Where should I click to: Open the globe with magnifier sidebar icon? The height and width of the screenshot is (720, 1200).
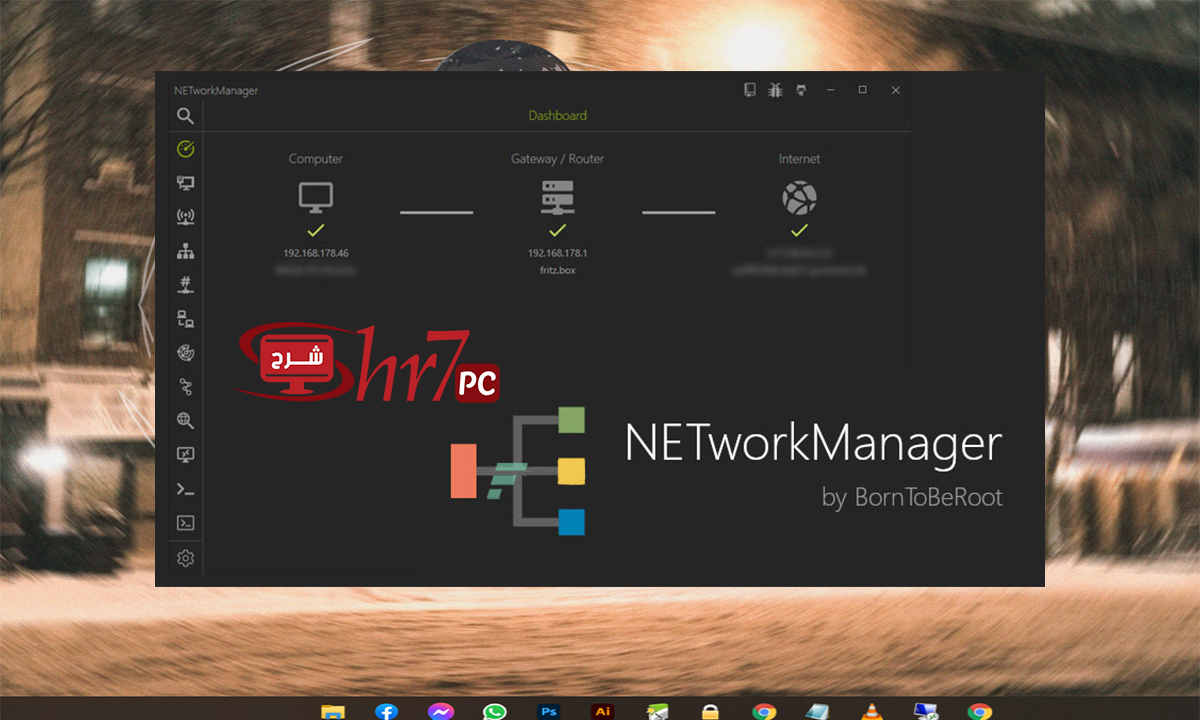[x=185, y=421]
